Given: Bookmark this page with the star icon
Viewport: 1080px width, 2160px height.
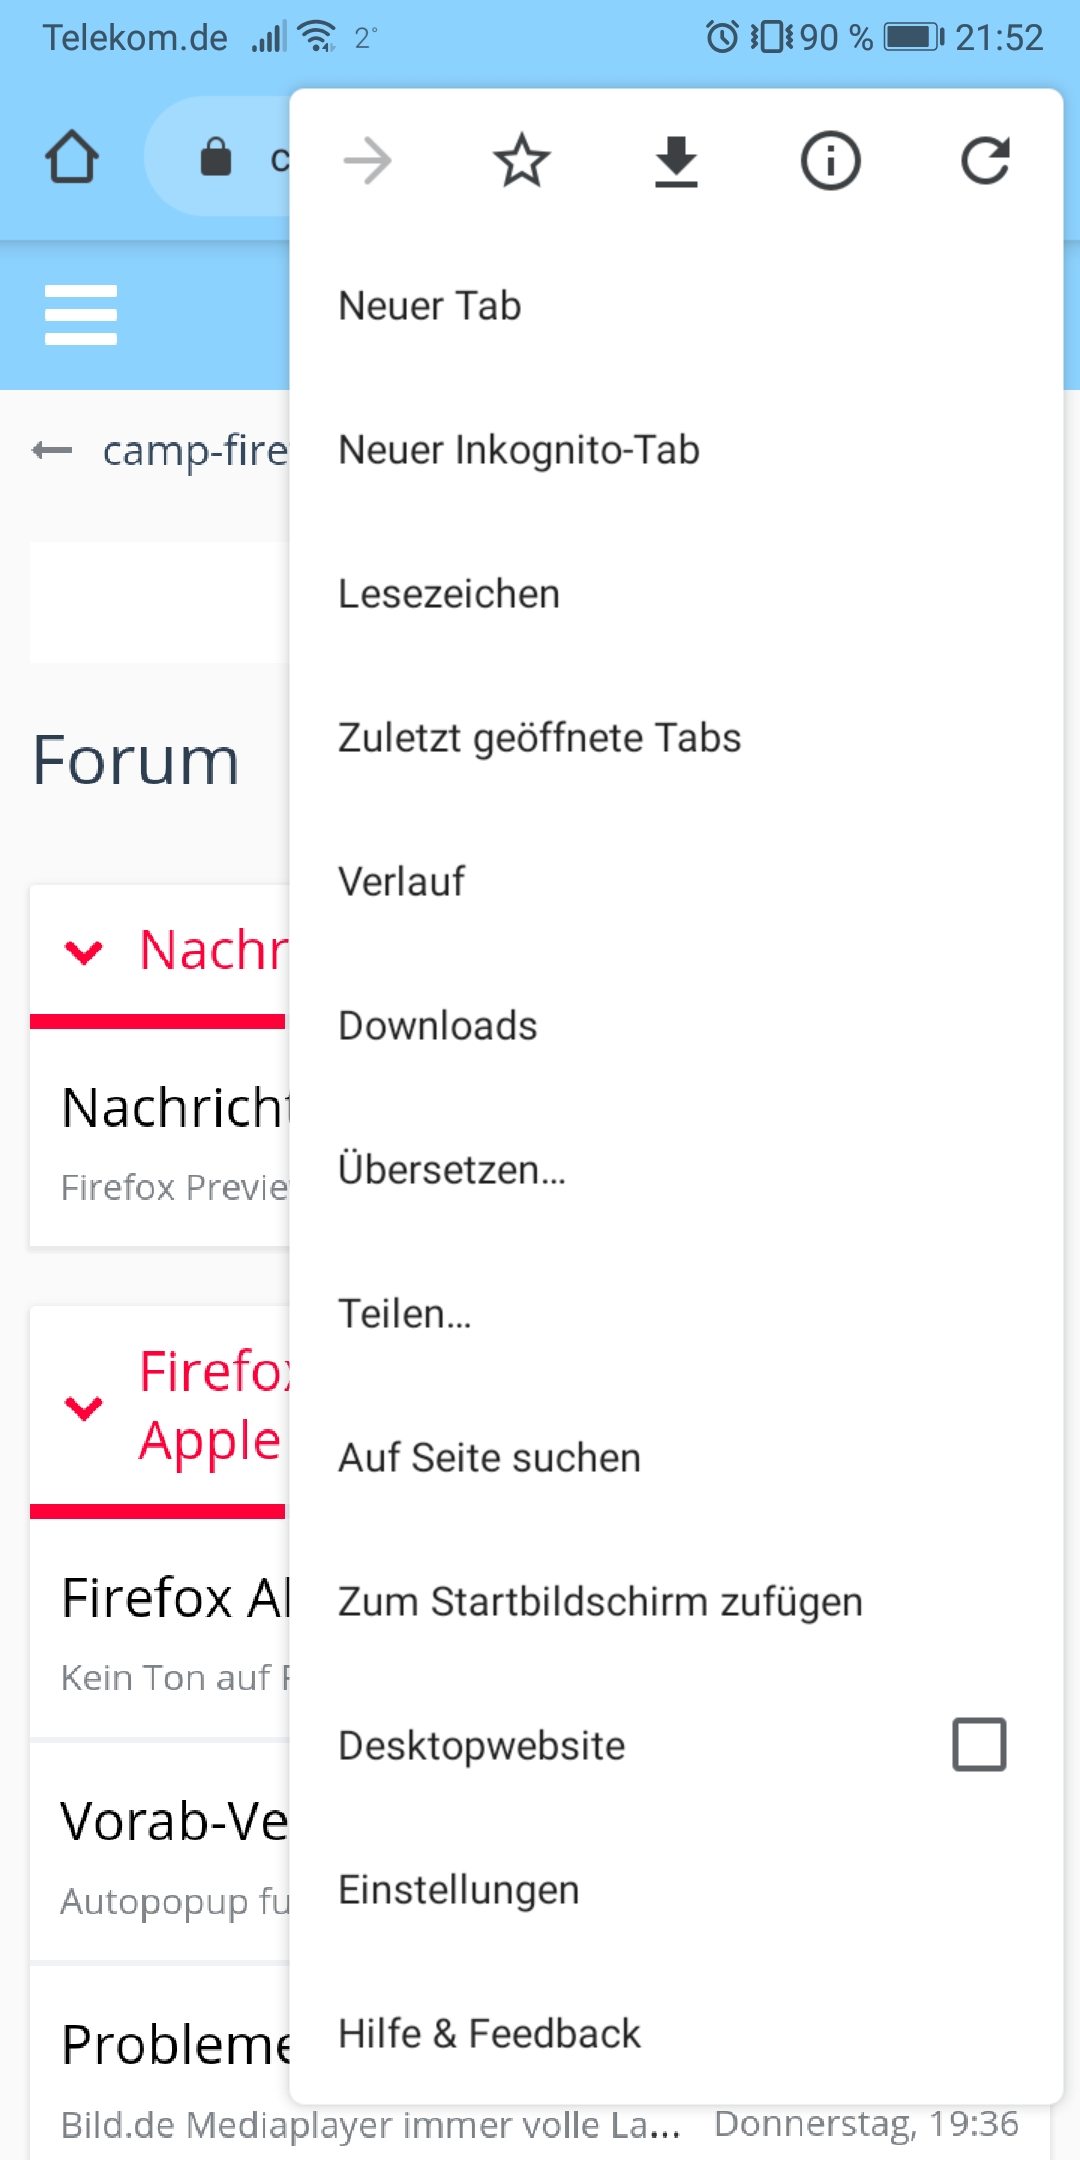Looking at the screenshot, I should pos(522,161).
